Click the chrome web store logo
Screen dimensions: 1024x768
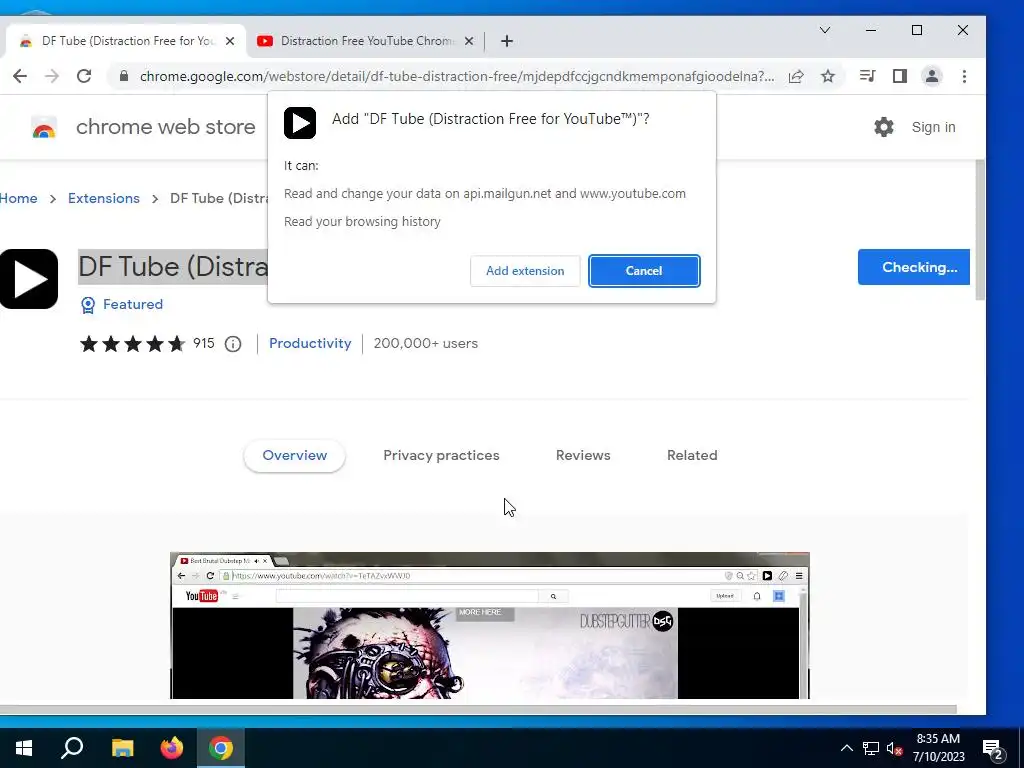pyautogui.click(x=44, y=127)
